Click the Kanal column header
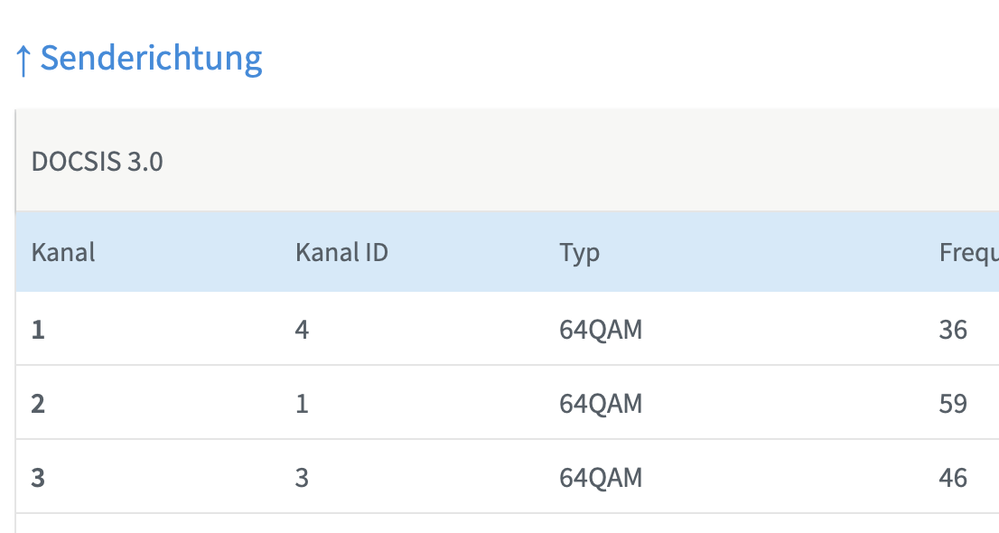 coord(63,252)
